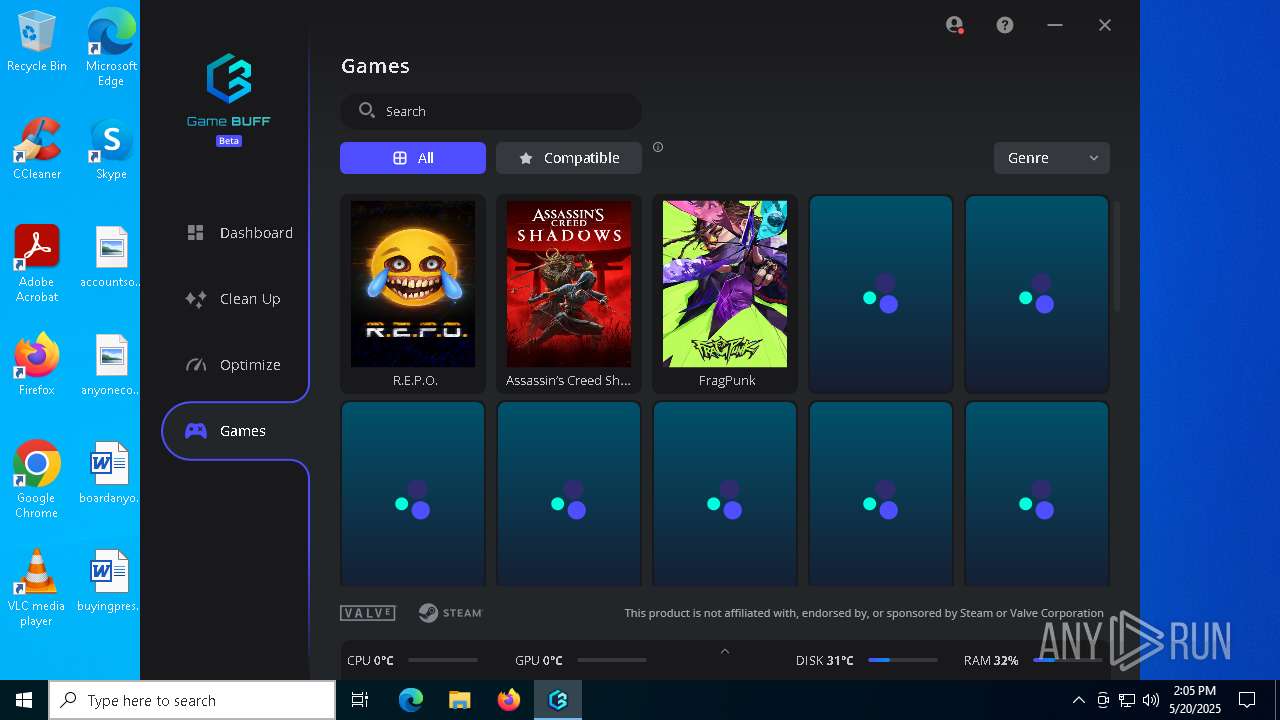Select the VLC media player shortcut
This screenshot has width=1280, height=720.
[37, 587]
